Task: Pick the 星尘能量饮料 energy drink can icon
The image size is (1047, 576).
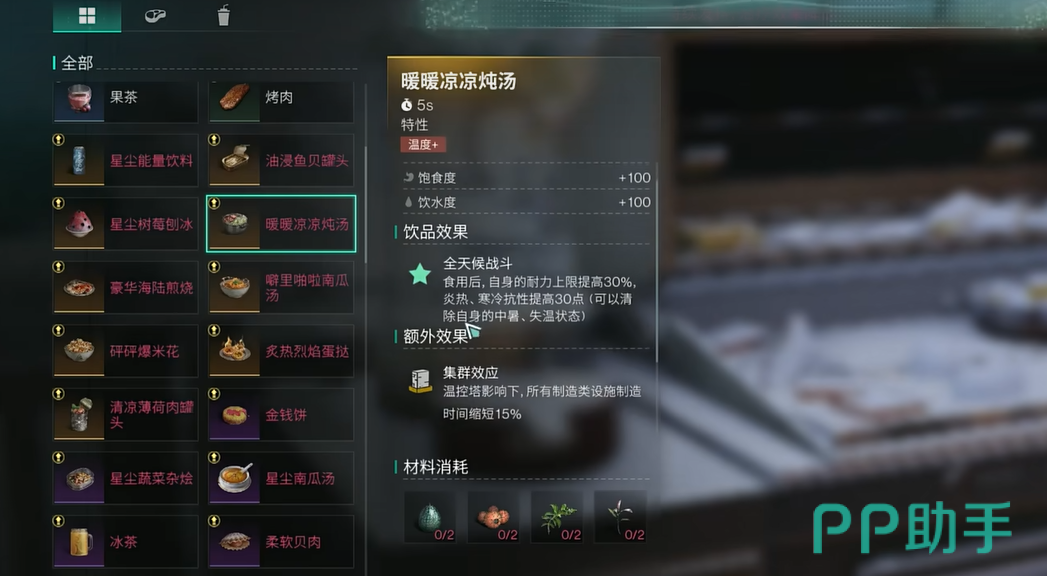Action: tap(79, 161)
